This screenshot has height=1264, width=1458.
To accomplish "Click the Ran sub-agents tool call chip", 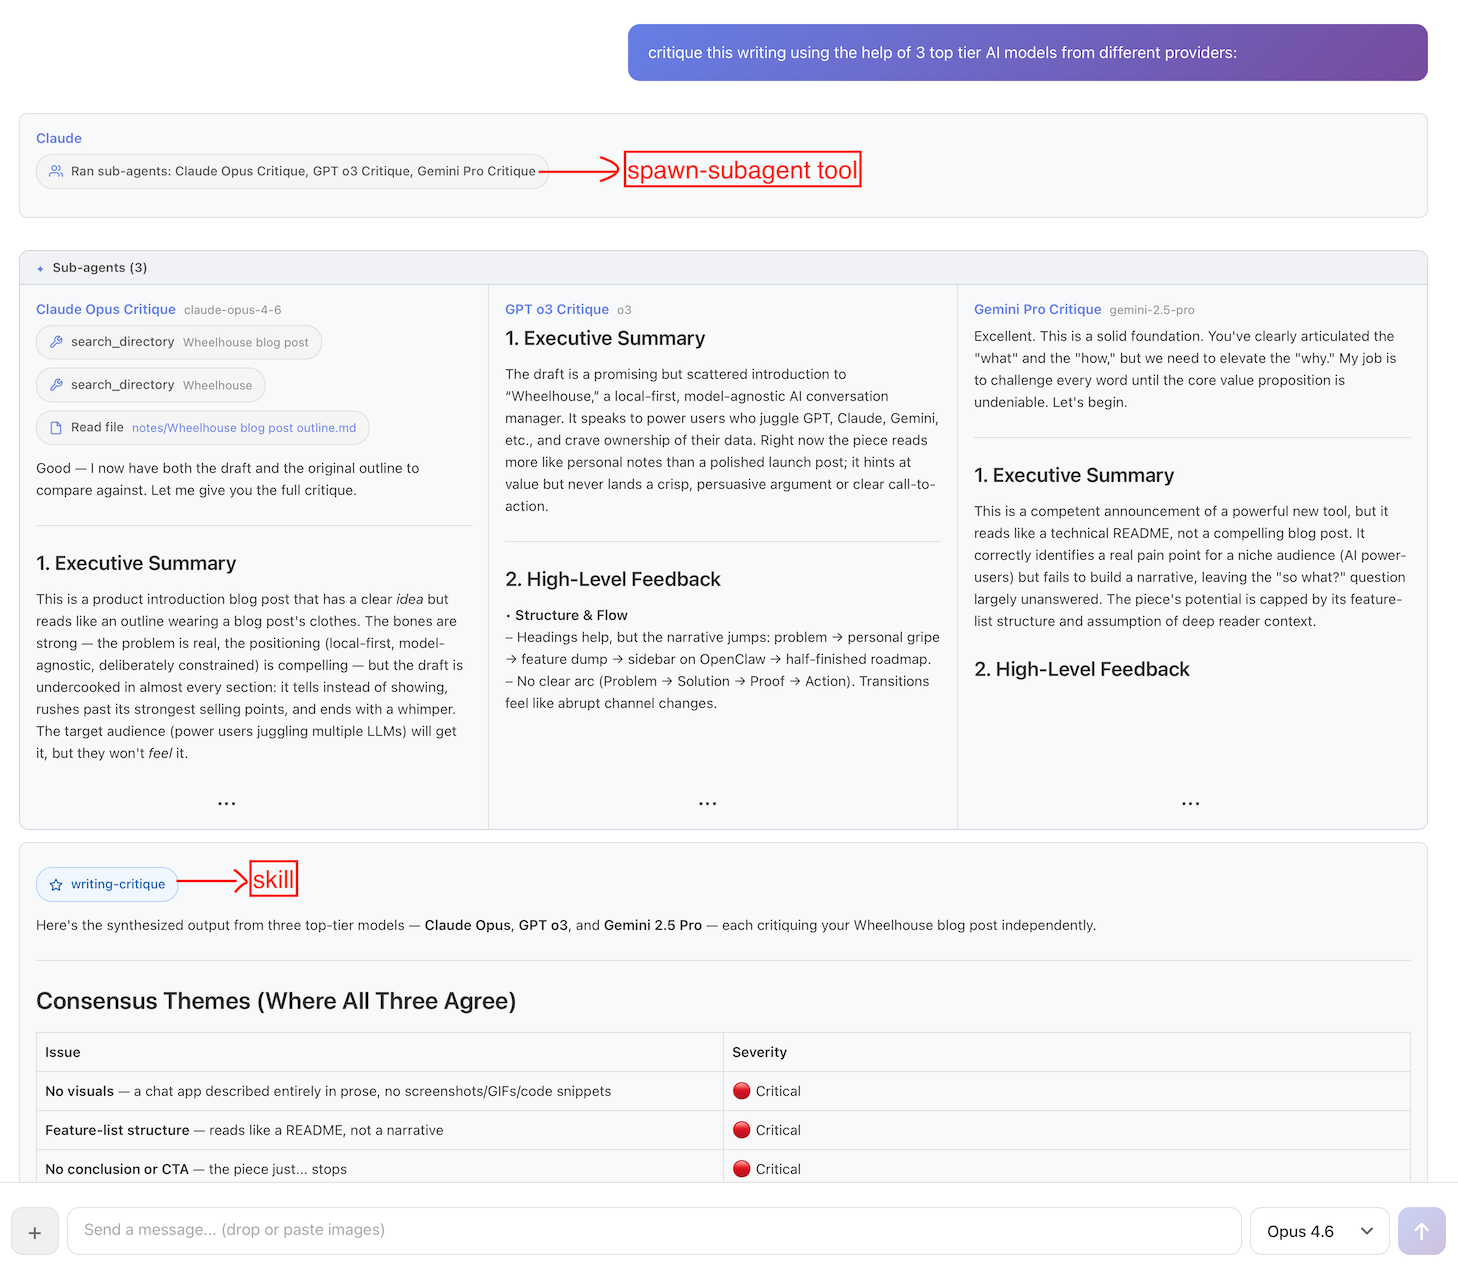I will point(292,171).
